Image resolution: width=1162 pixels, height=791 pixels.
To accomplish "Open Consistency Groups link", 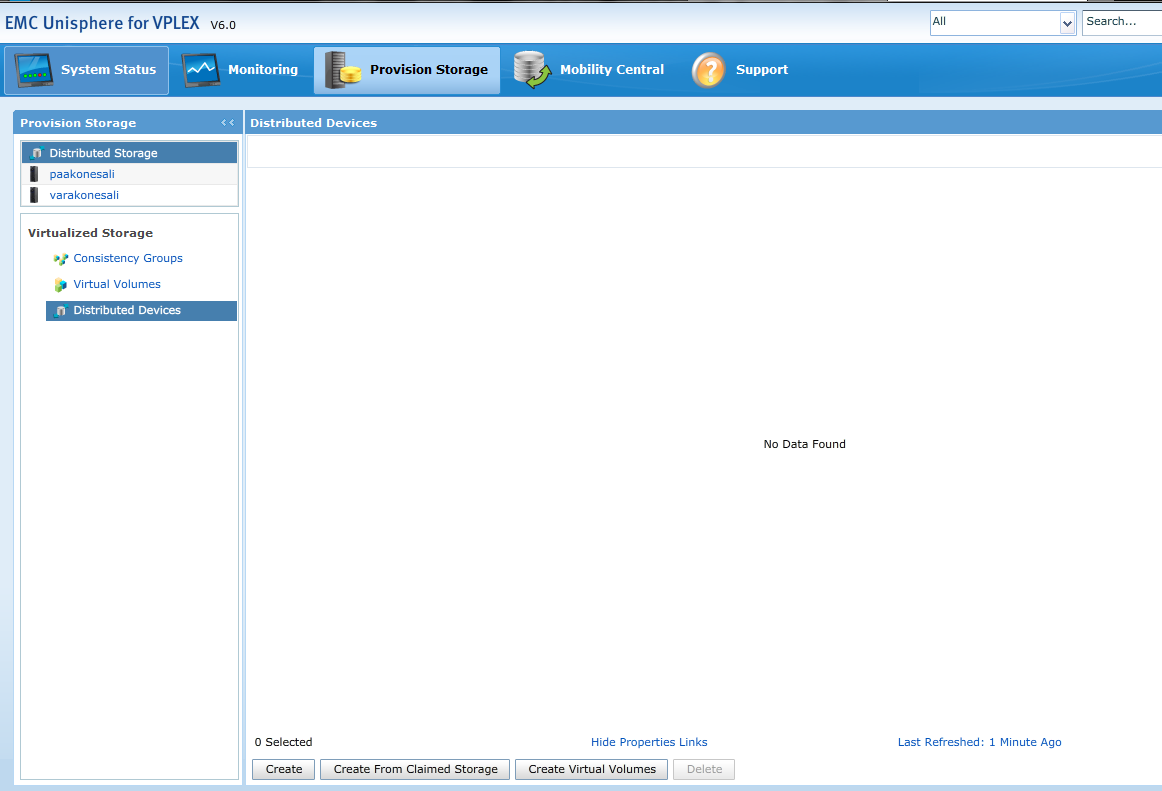I will [127, 258].
